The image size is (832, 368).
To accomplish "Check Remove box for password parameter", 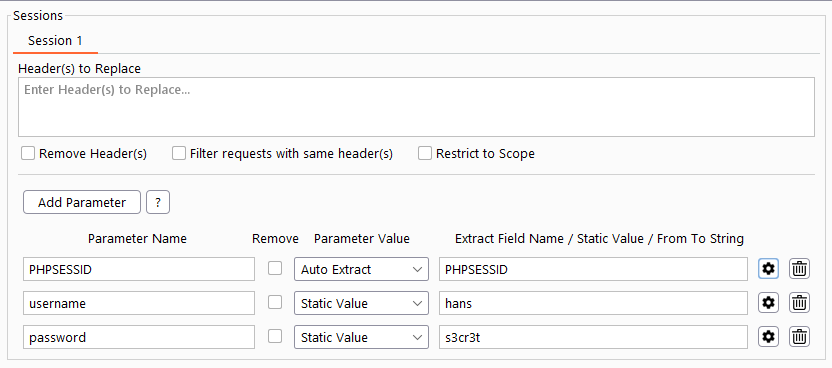I will [x=275, y=336].
